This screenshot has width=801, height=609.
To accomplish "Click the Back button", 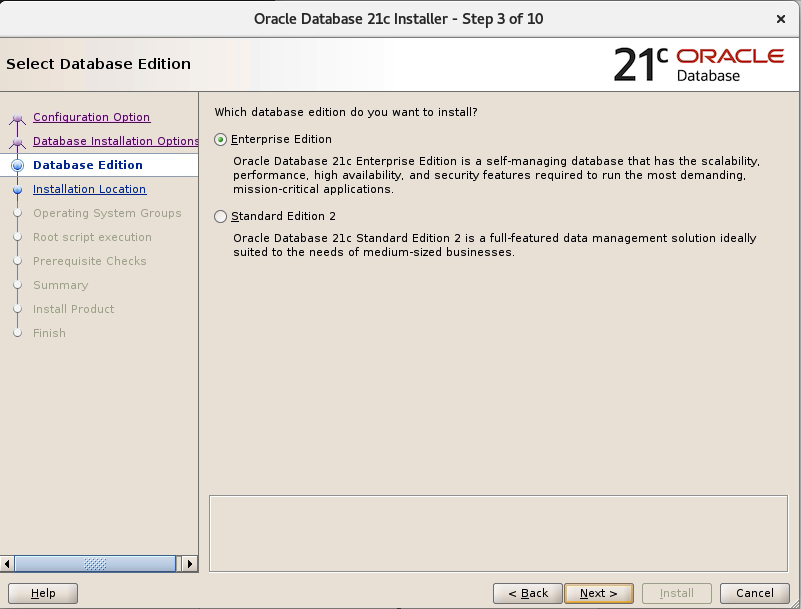I will [527, 593].
